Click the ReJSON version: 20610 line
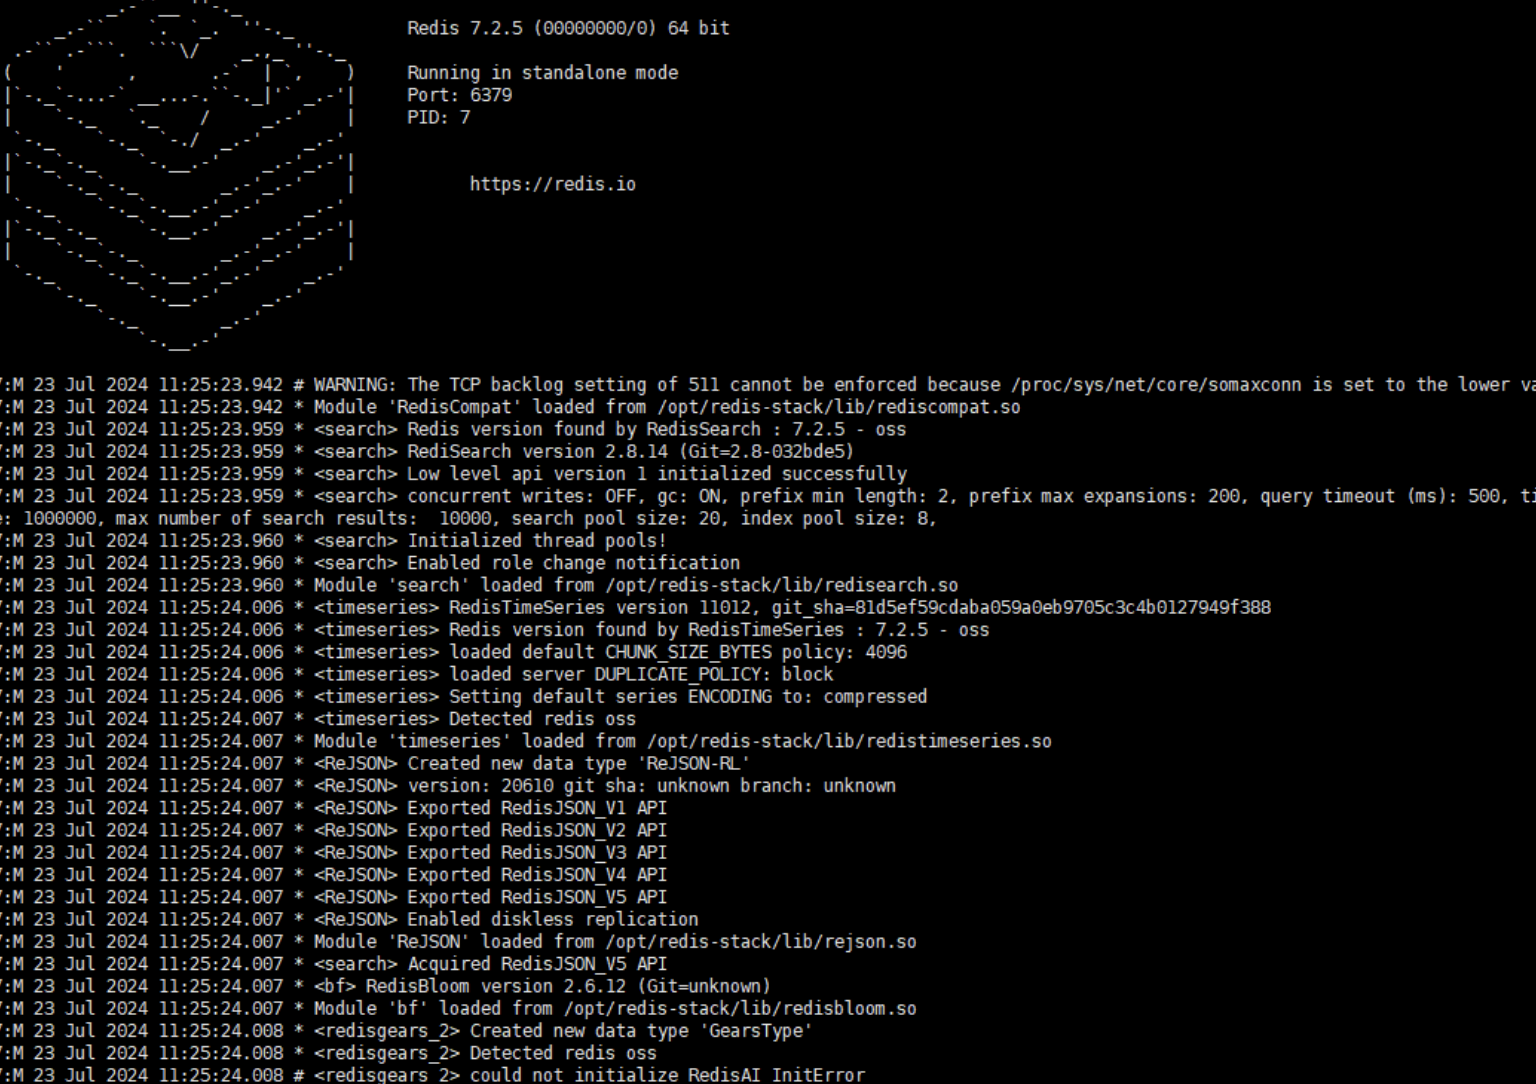The width and height of the screenshot is (1536, 1084). tap(448, 785)
